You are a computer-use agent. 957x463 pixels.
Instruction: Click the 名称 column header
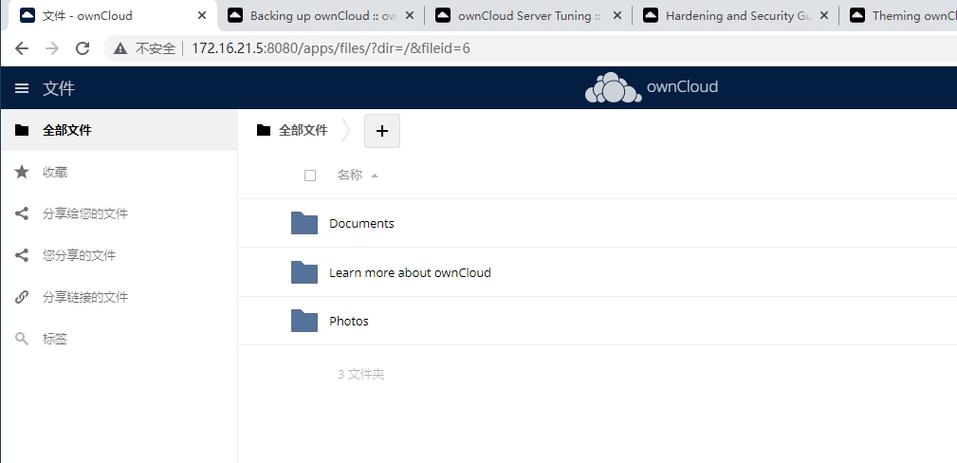[x=350, y=176]
